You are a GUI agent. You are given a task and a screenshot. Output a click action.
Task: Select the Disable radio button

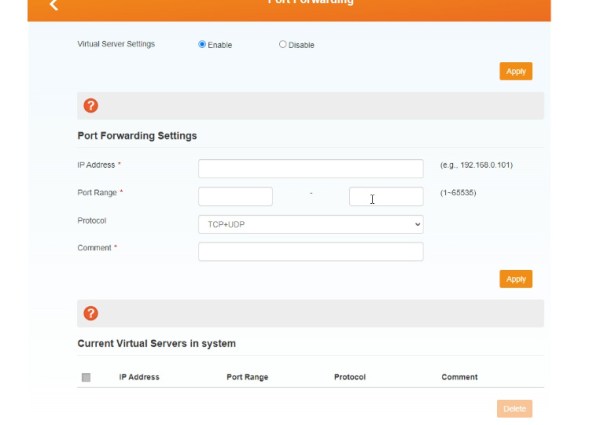tap(283, 44)
